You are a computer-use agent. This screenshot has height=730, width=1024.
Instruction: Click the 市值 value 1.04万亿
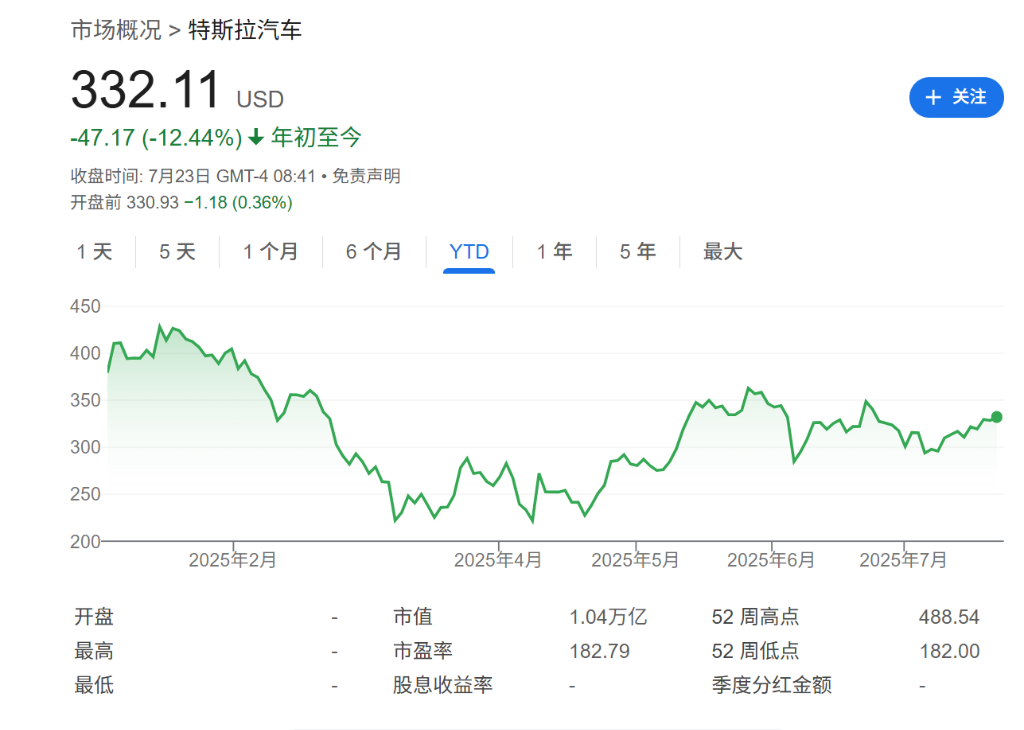[607, 617]
